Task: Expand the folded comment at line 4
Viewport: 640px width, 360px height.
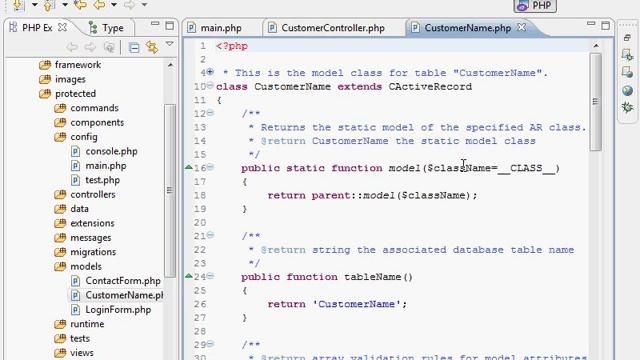Action: 210,72
